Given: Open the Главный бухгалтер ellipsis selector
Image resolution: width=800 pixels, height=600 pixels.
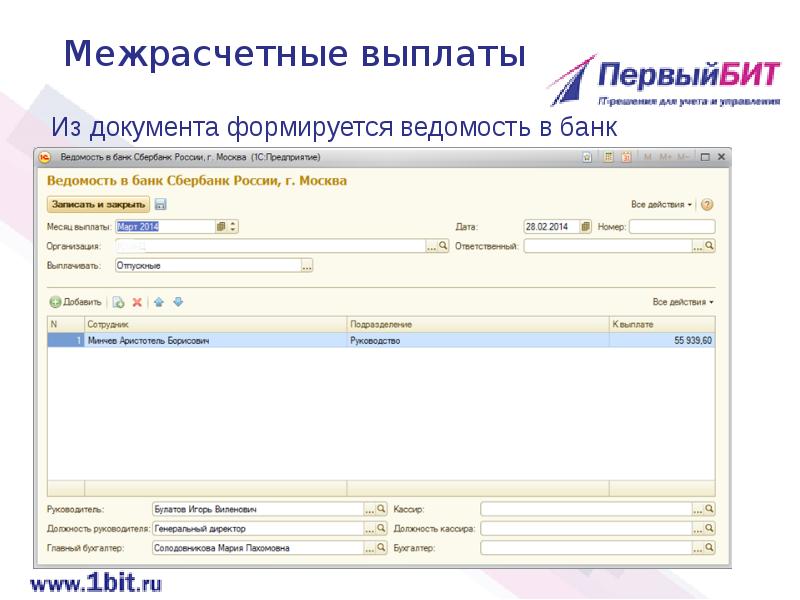Looking at the screenshot, I should [370, 546].
